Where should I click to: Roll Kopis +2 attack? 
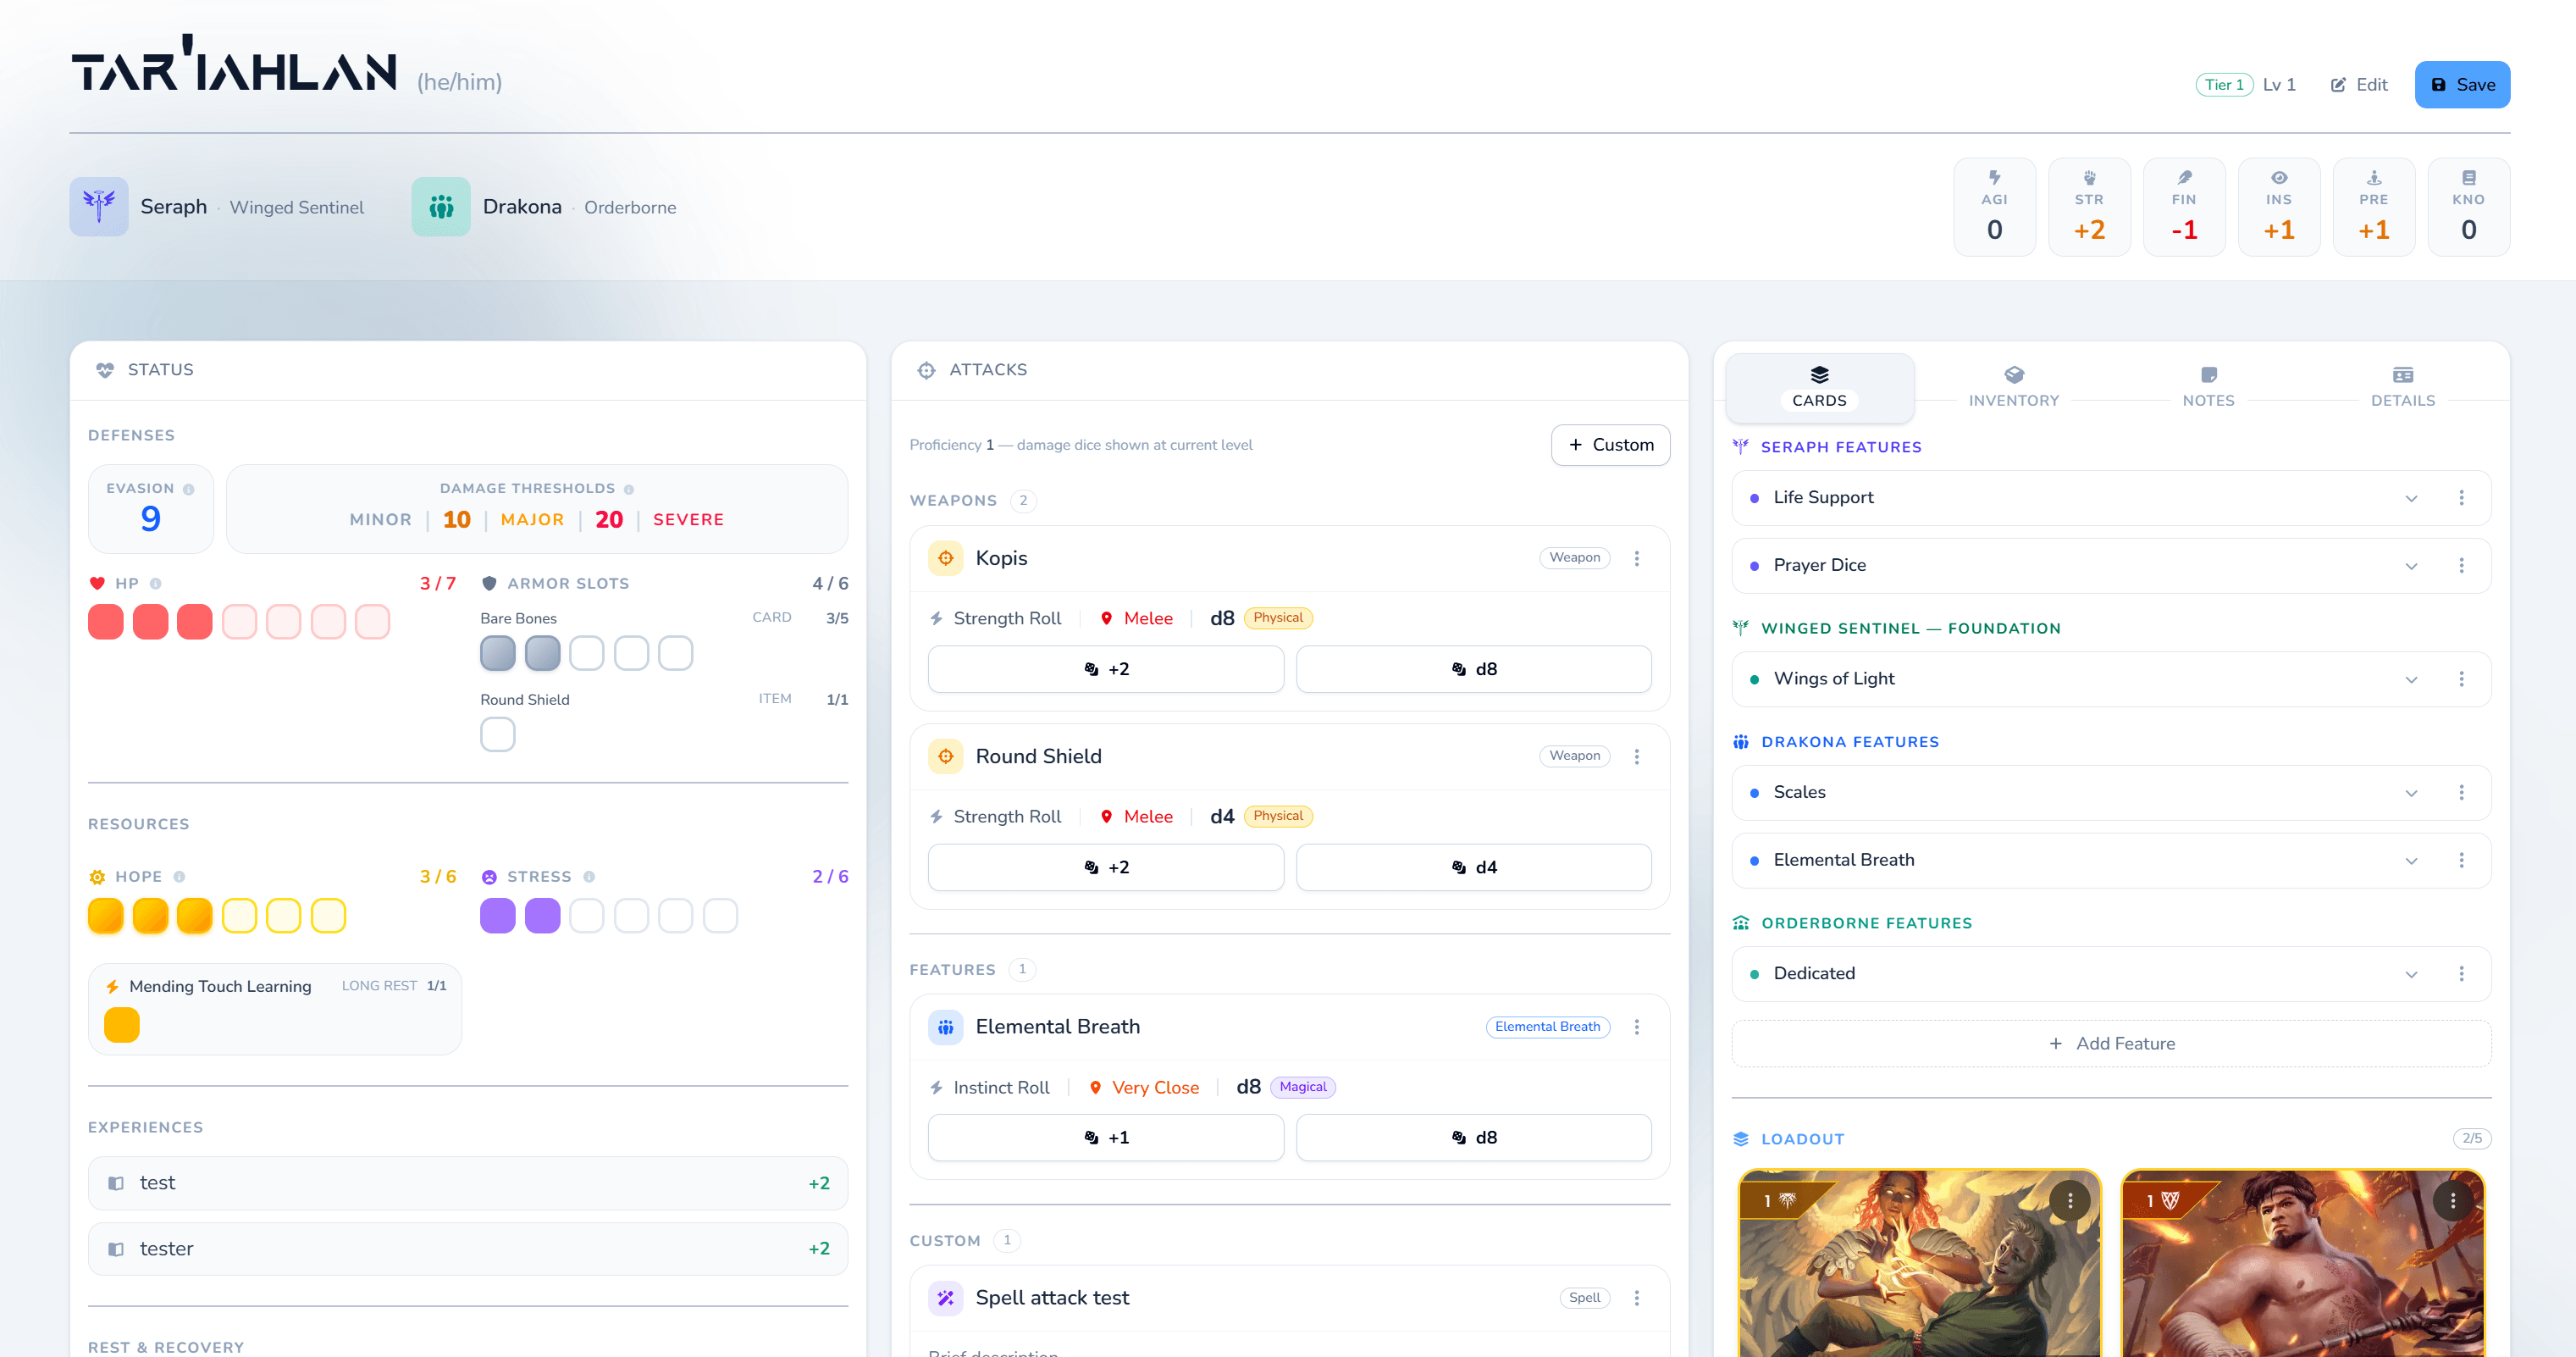[1105, 669]
